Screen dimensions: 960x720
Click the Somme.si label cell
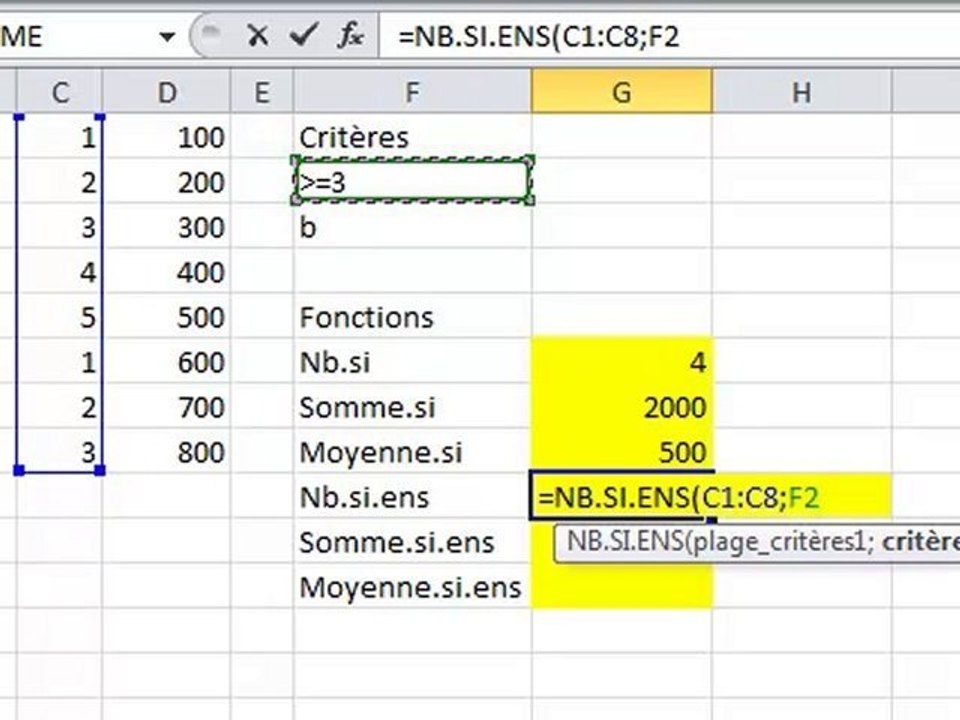coord(413,407)
